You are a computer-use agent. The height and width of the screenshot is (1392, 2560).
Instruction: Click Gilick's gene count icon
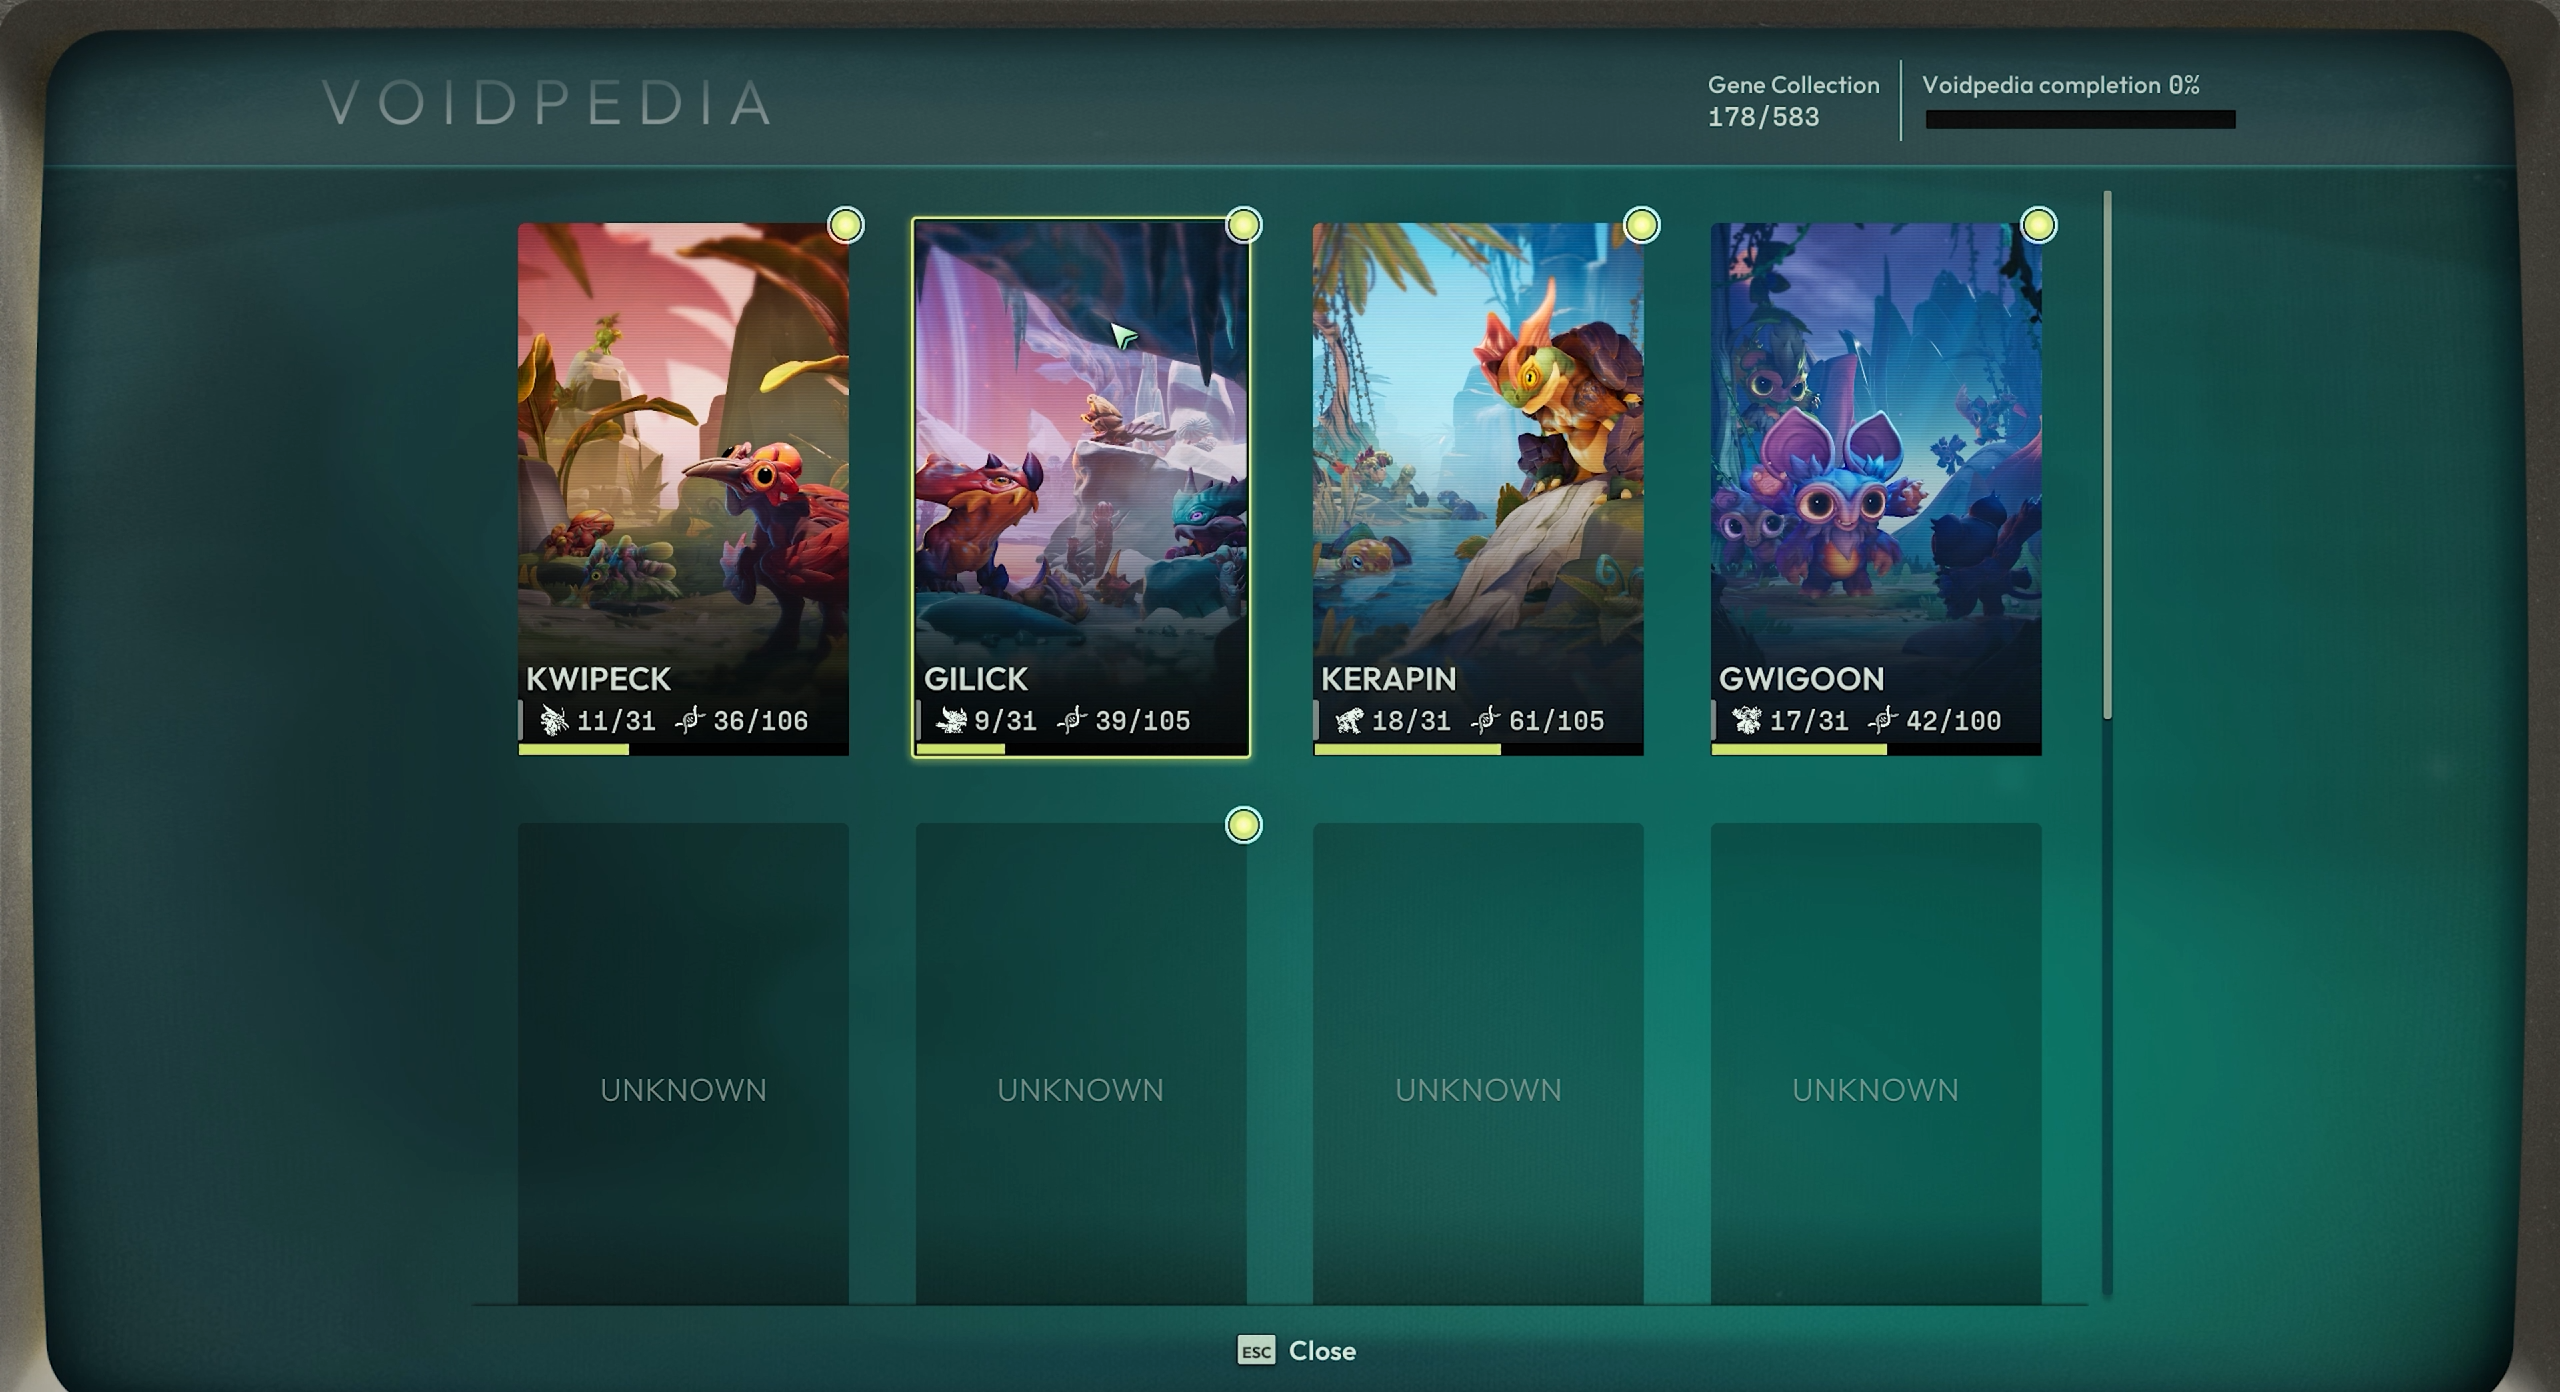click(1071, 720)
